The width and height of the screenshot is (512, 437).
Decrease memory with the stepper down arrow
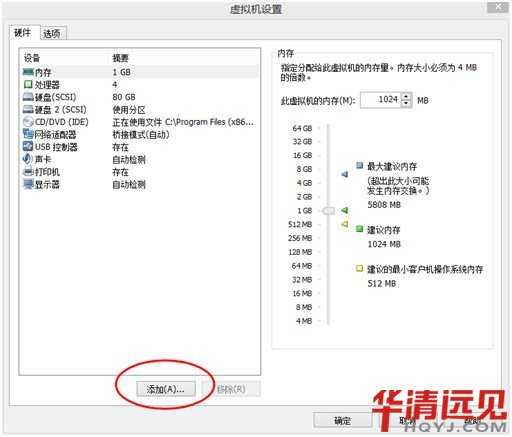(406, 104)
